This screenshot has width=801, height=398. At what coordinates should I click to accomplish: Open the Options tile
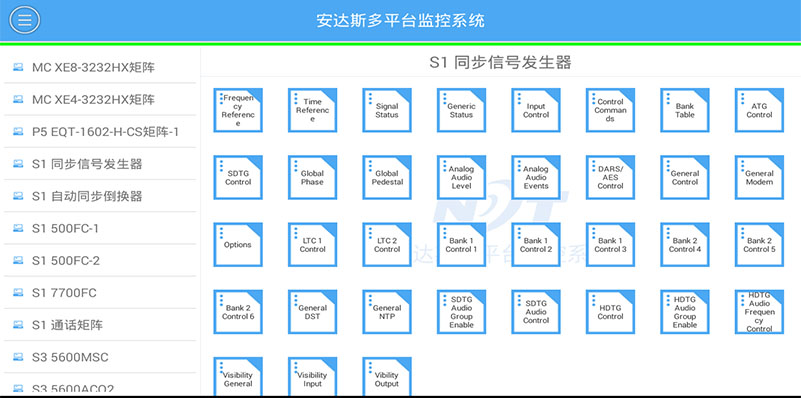coord(238,245)
